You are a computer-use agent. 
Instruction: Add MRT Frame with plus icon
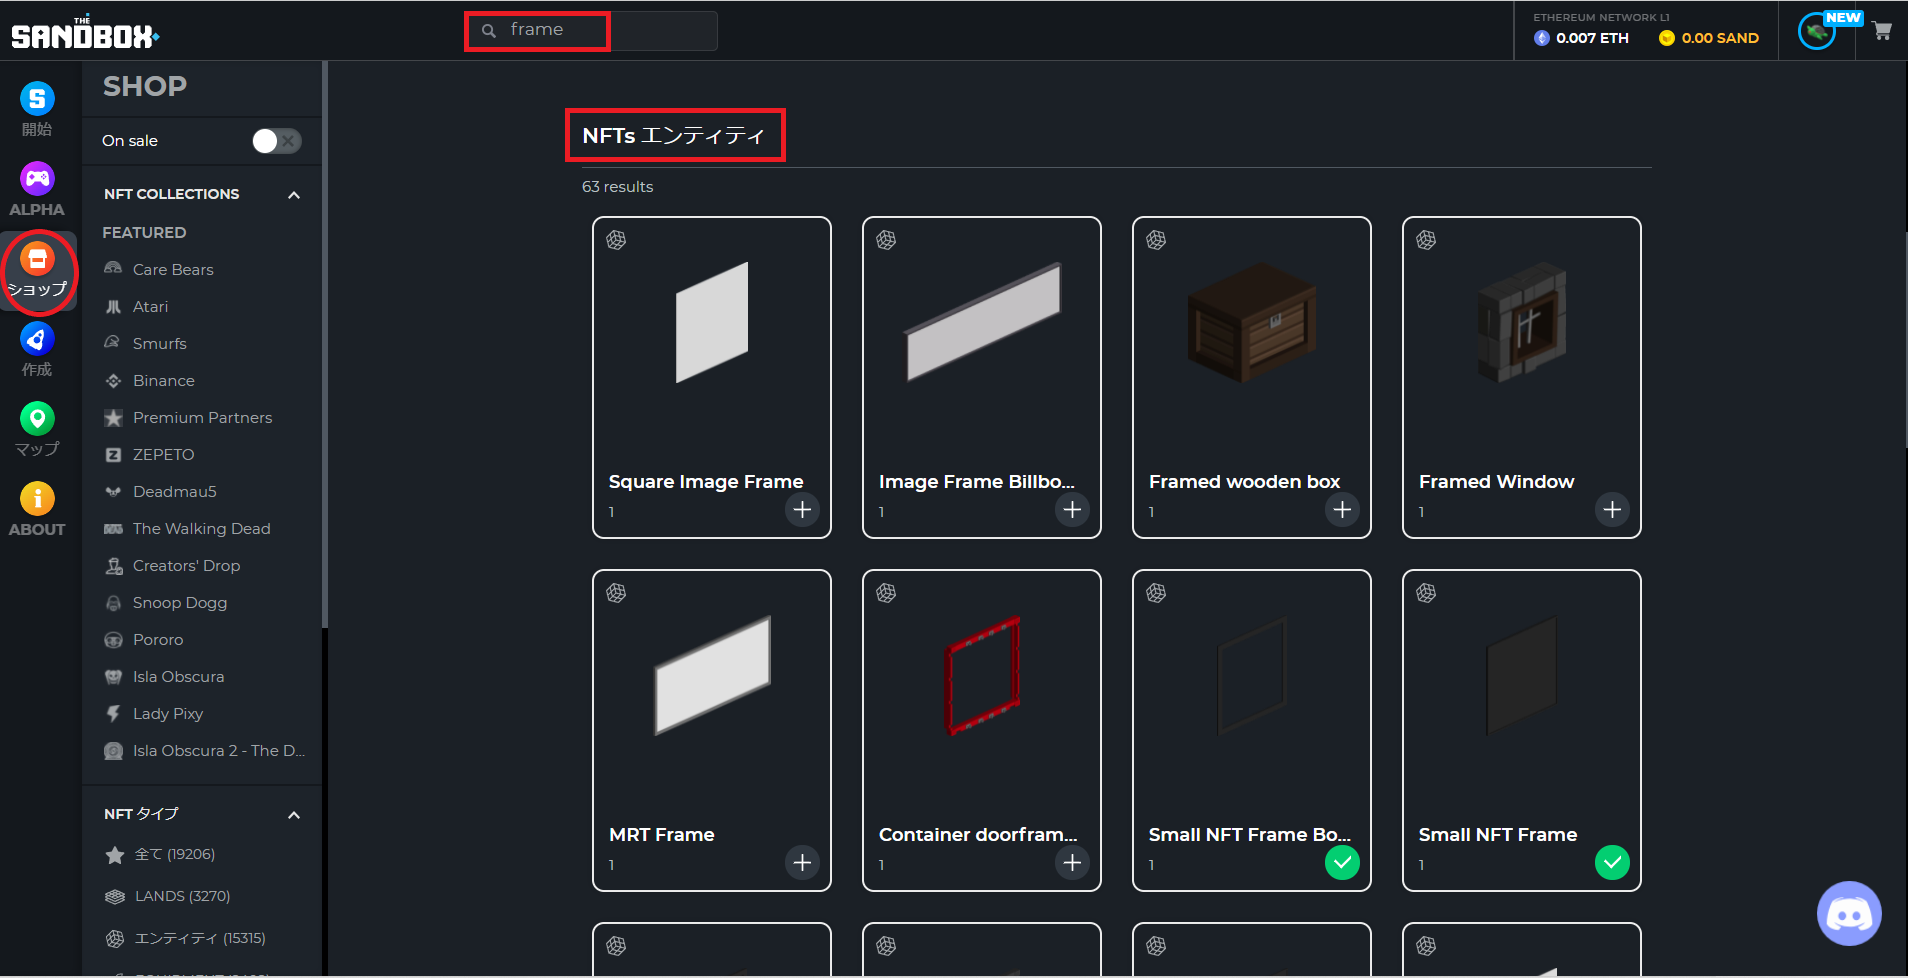click(802, 863)
